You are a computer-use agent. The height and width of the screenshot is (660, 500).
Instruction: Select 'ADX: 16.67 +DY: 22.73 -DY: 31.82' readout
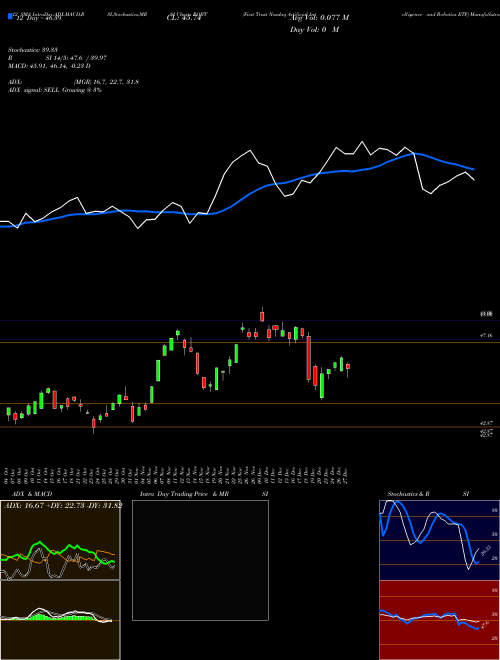(63, 506)
